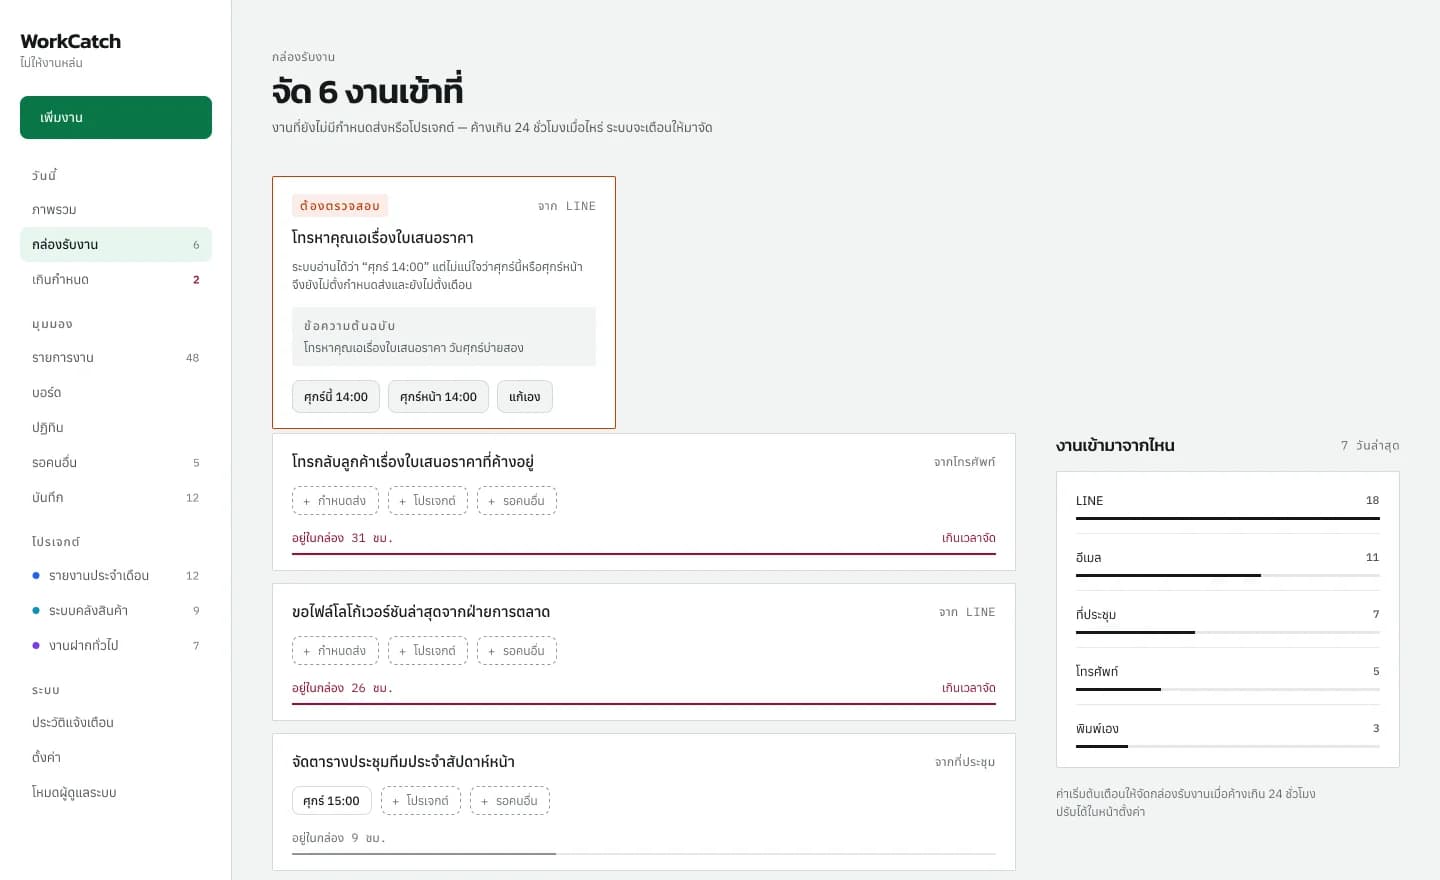This screenshot has height=880, width=1440.
Task: Open task โทรหาคุณเอเรื่องใบเสนอราคา
Action: (x=383, y=238)
